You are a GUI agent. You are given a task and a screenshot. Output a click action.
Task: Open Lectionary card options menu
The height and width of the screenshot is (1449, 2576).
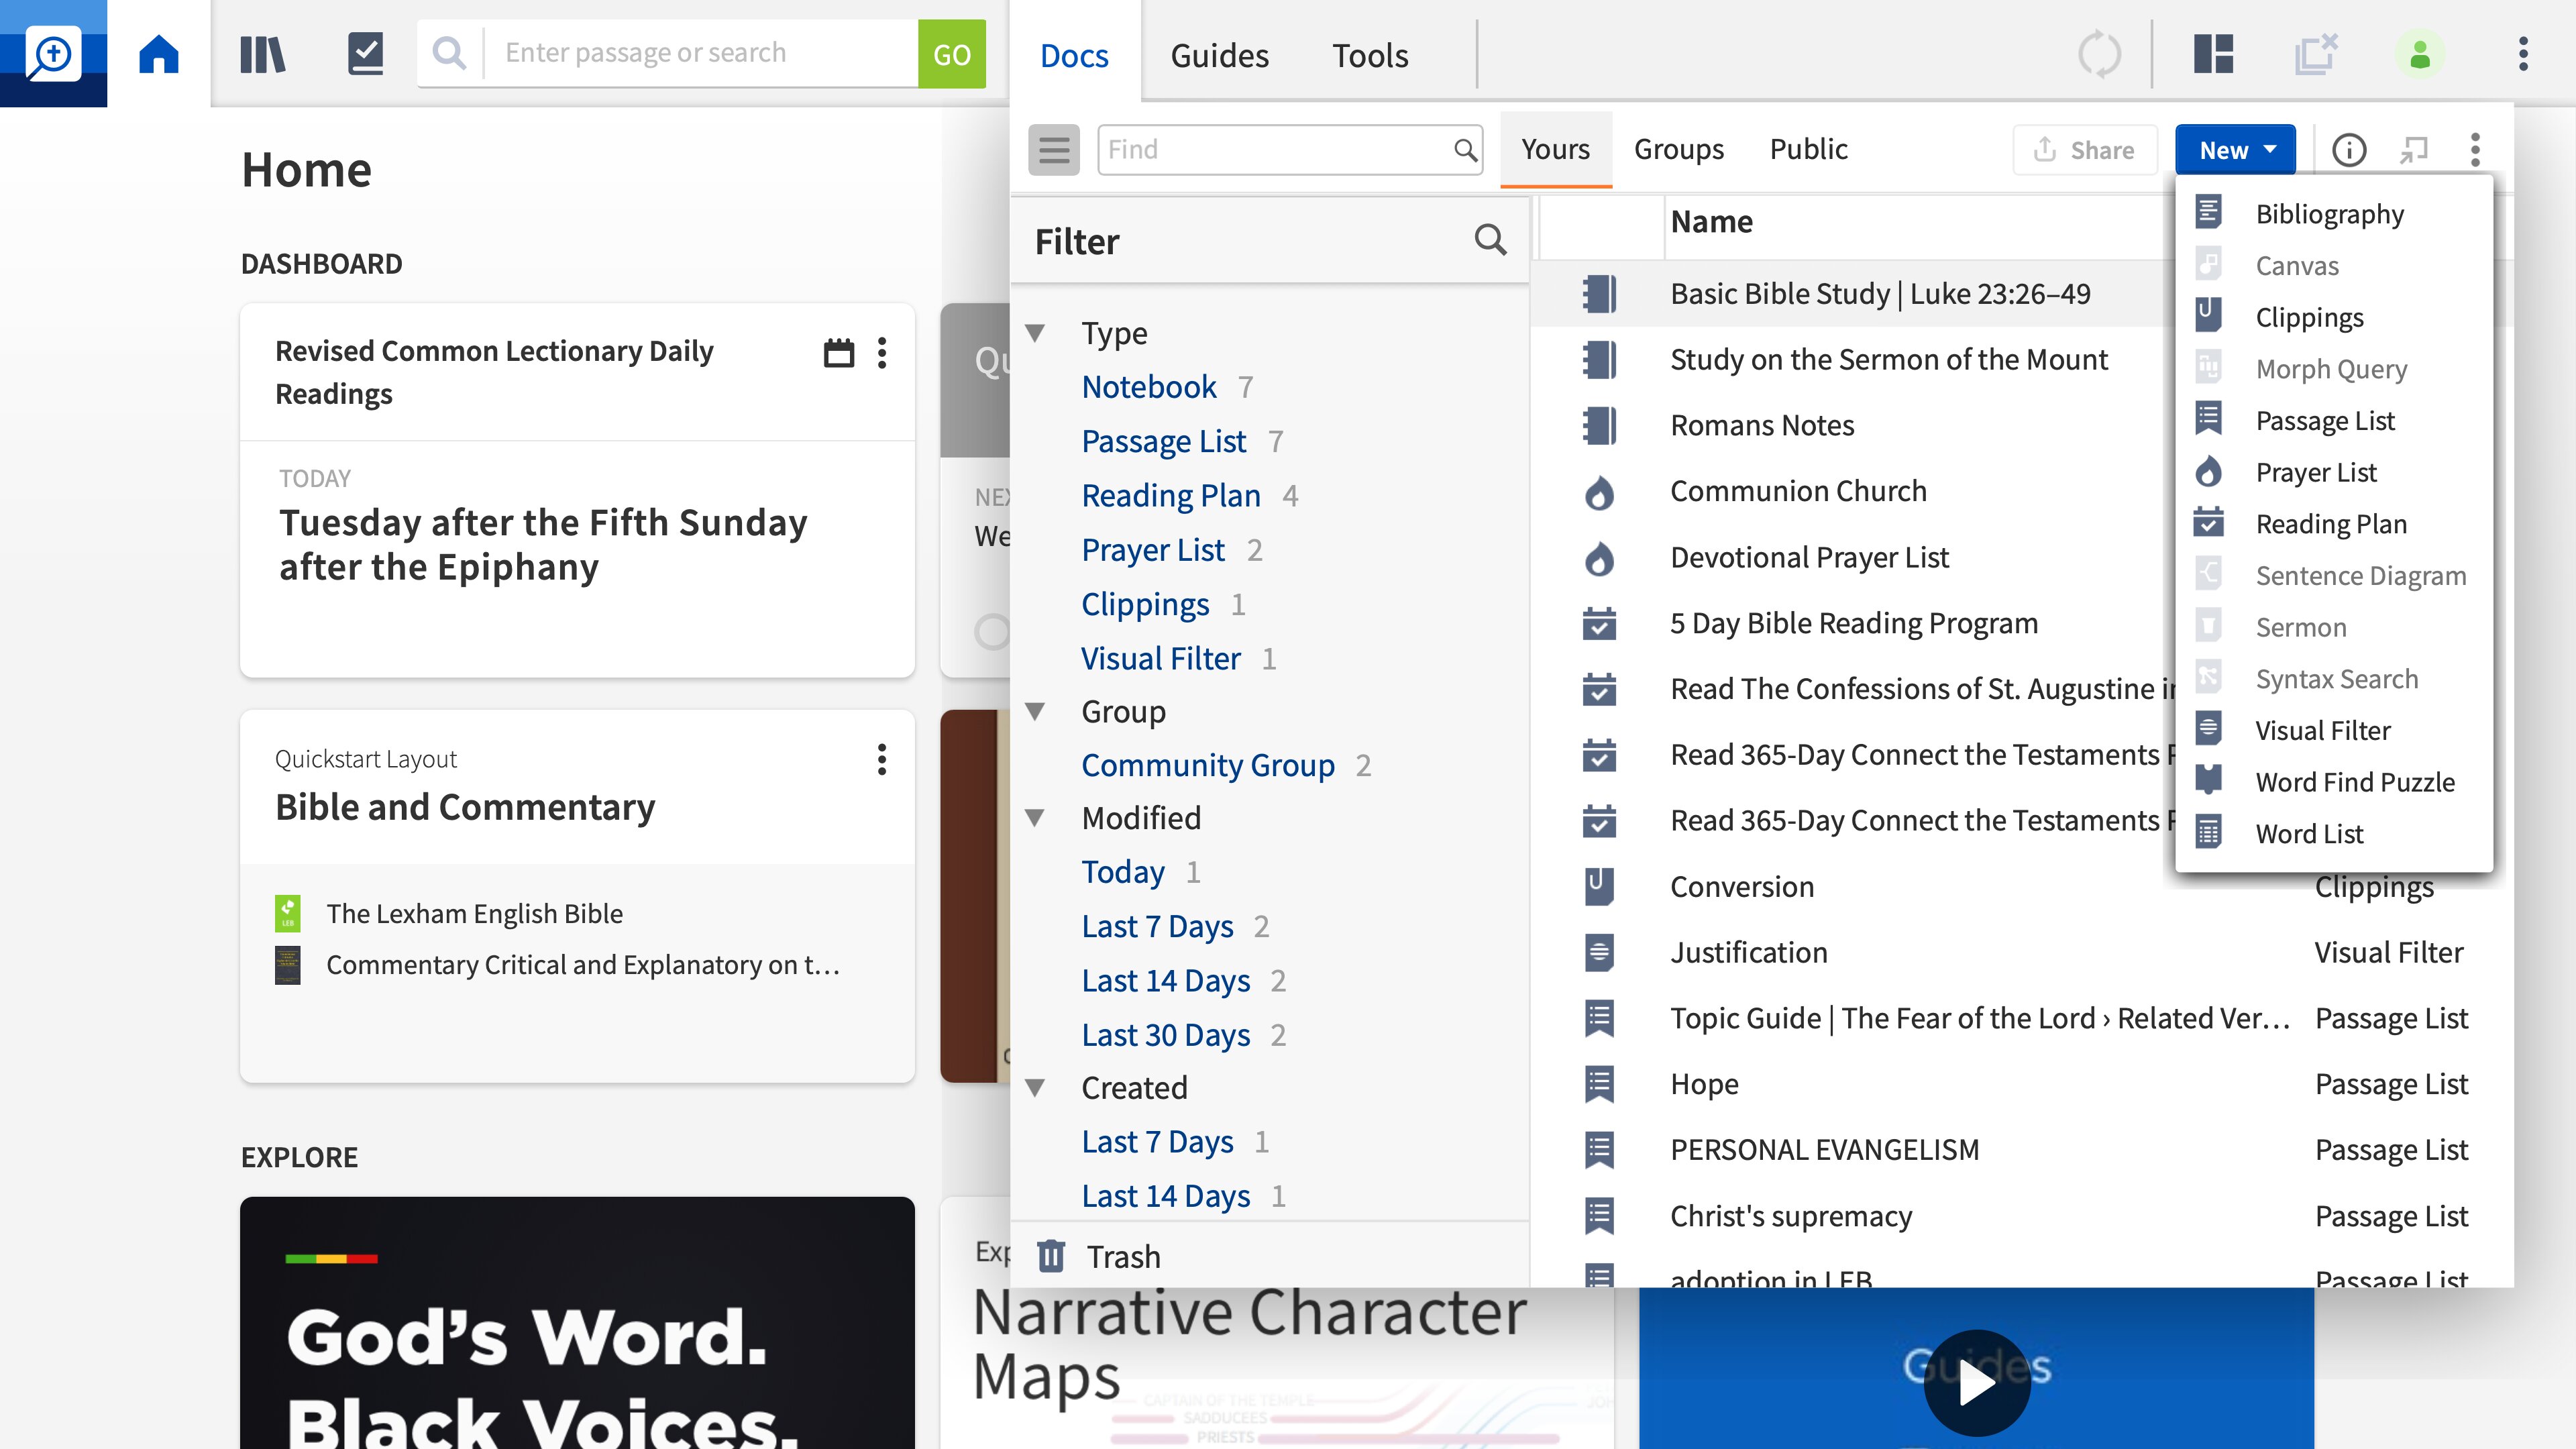pos(882,352)
